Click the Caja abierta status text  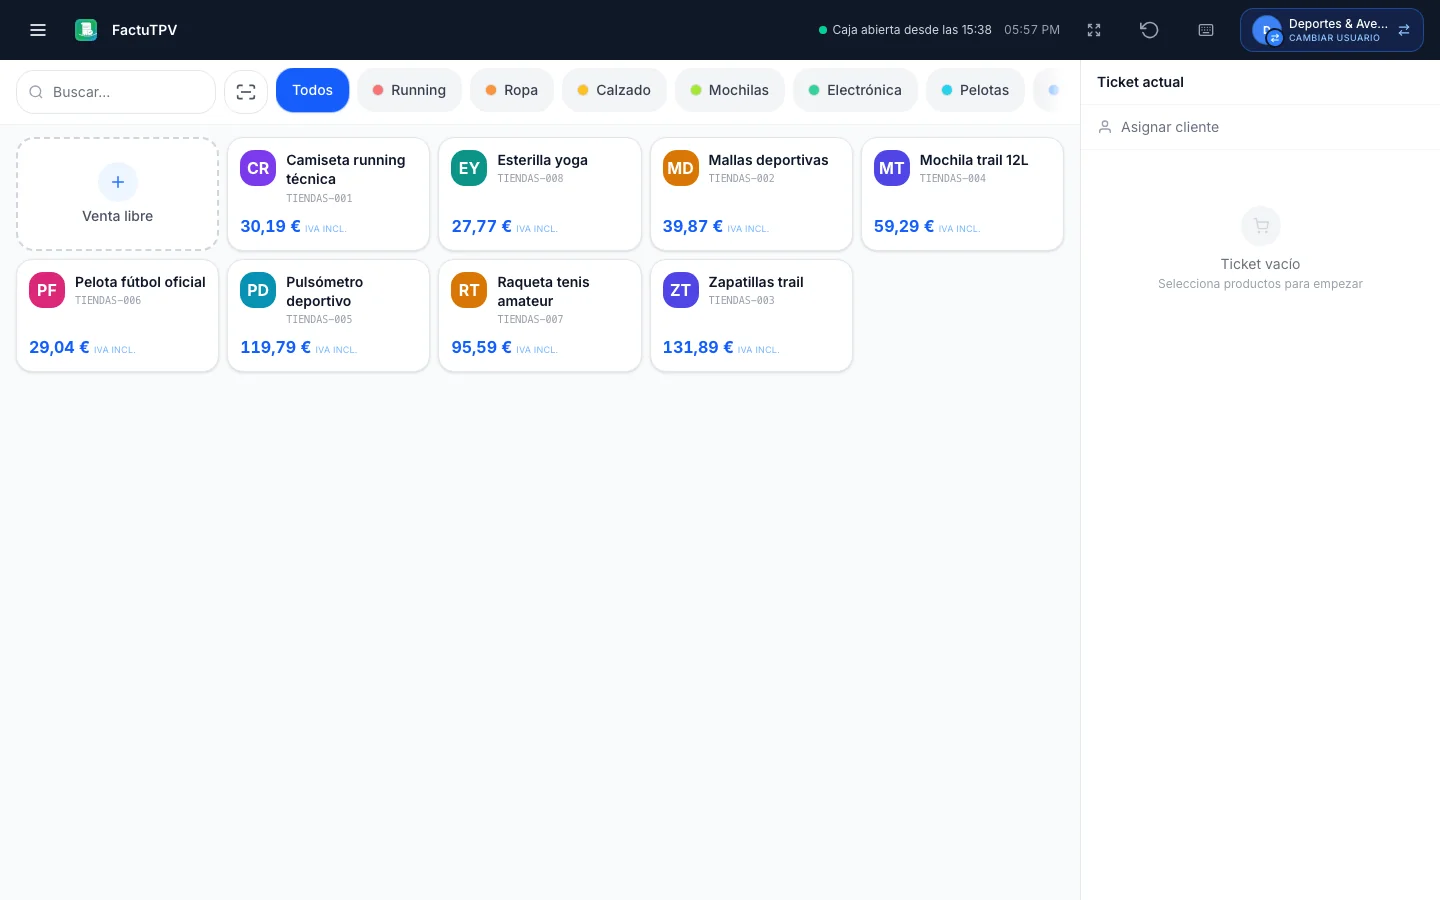click(x=912, y=30)
